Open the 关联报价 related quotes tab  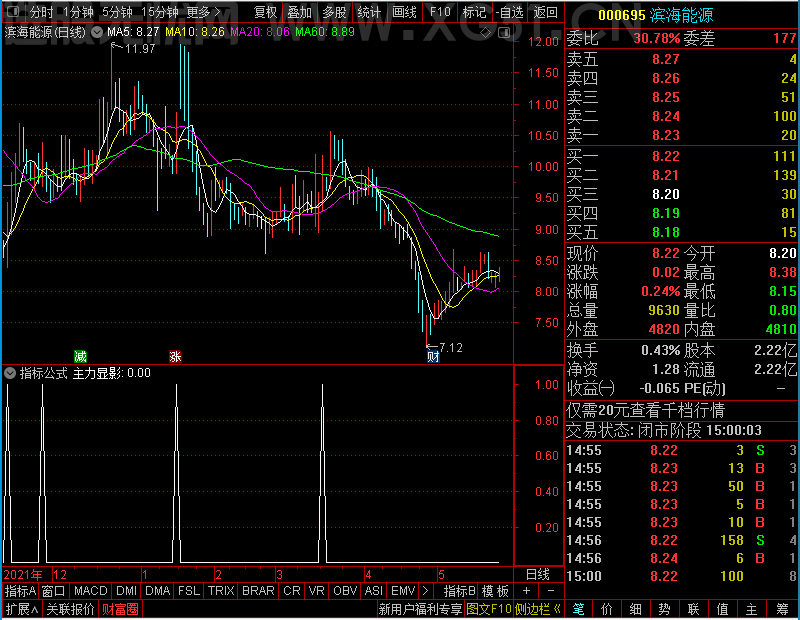coord(70,609)
